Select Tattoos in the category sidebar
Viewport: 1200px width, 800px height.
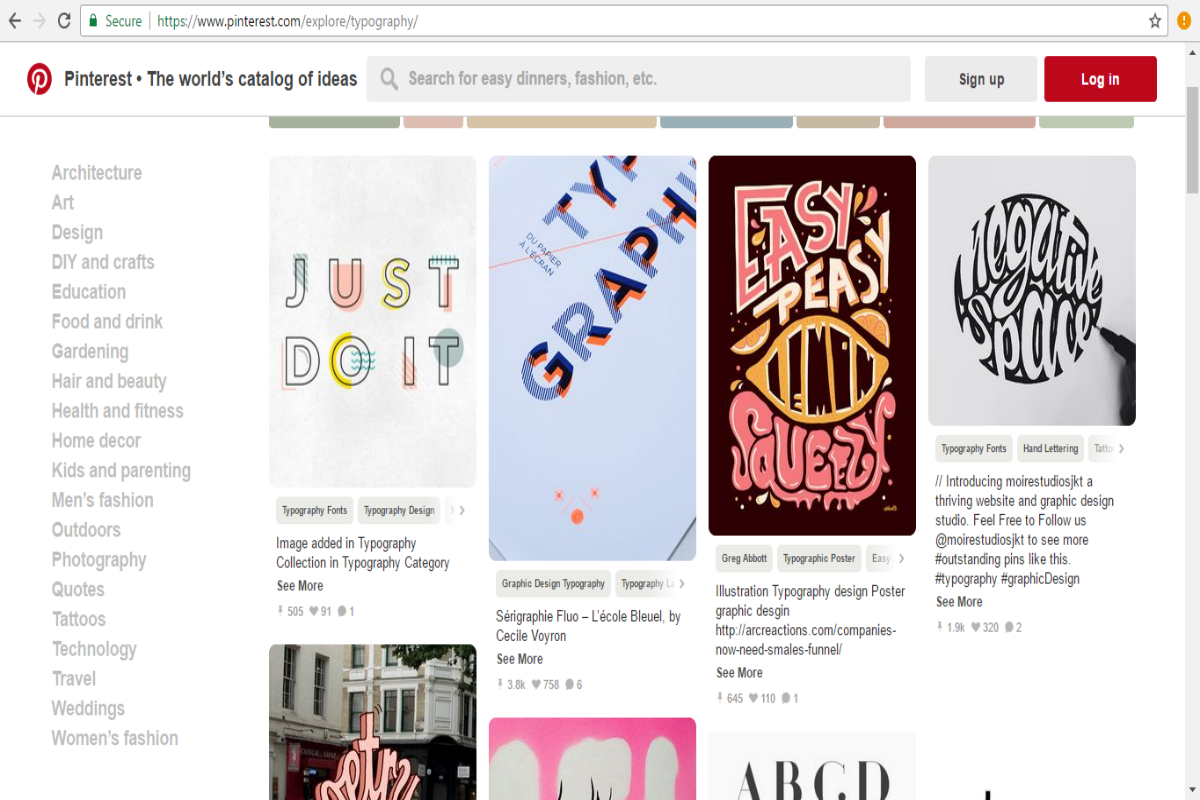pos(78,619)
